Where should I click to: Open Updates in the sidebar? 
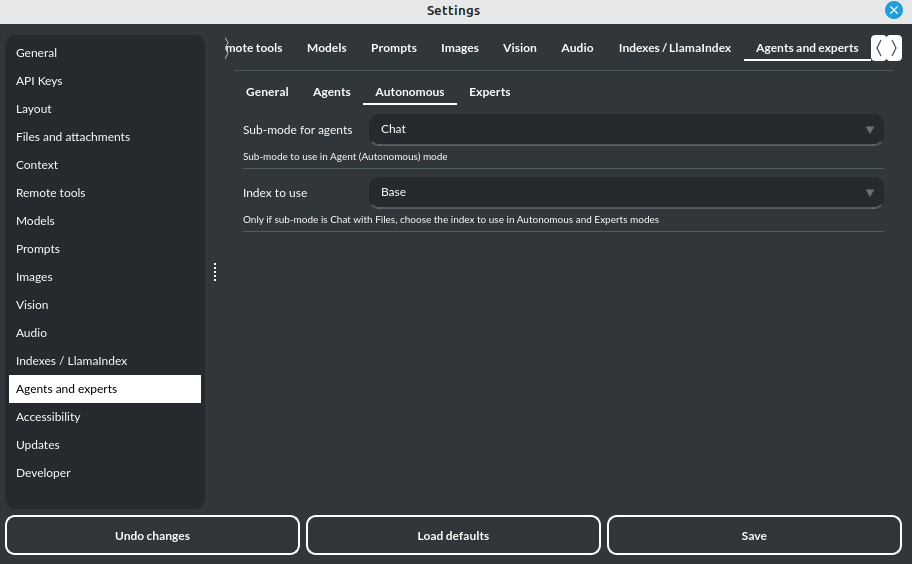(x=105, y=445)
